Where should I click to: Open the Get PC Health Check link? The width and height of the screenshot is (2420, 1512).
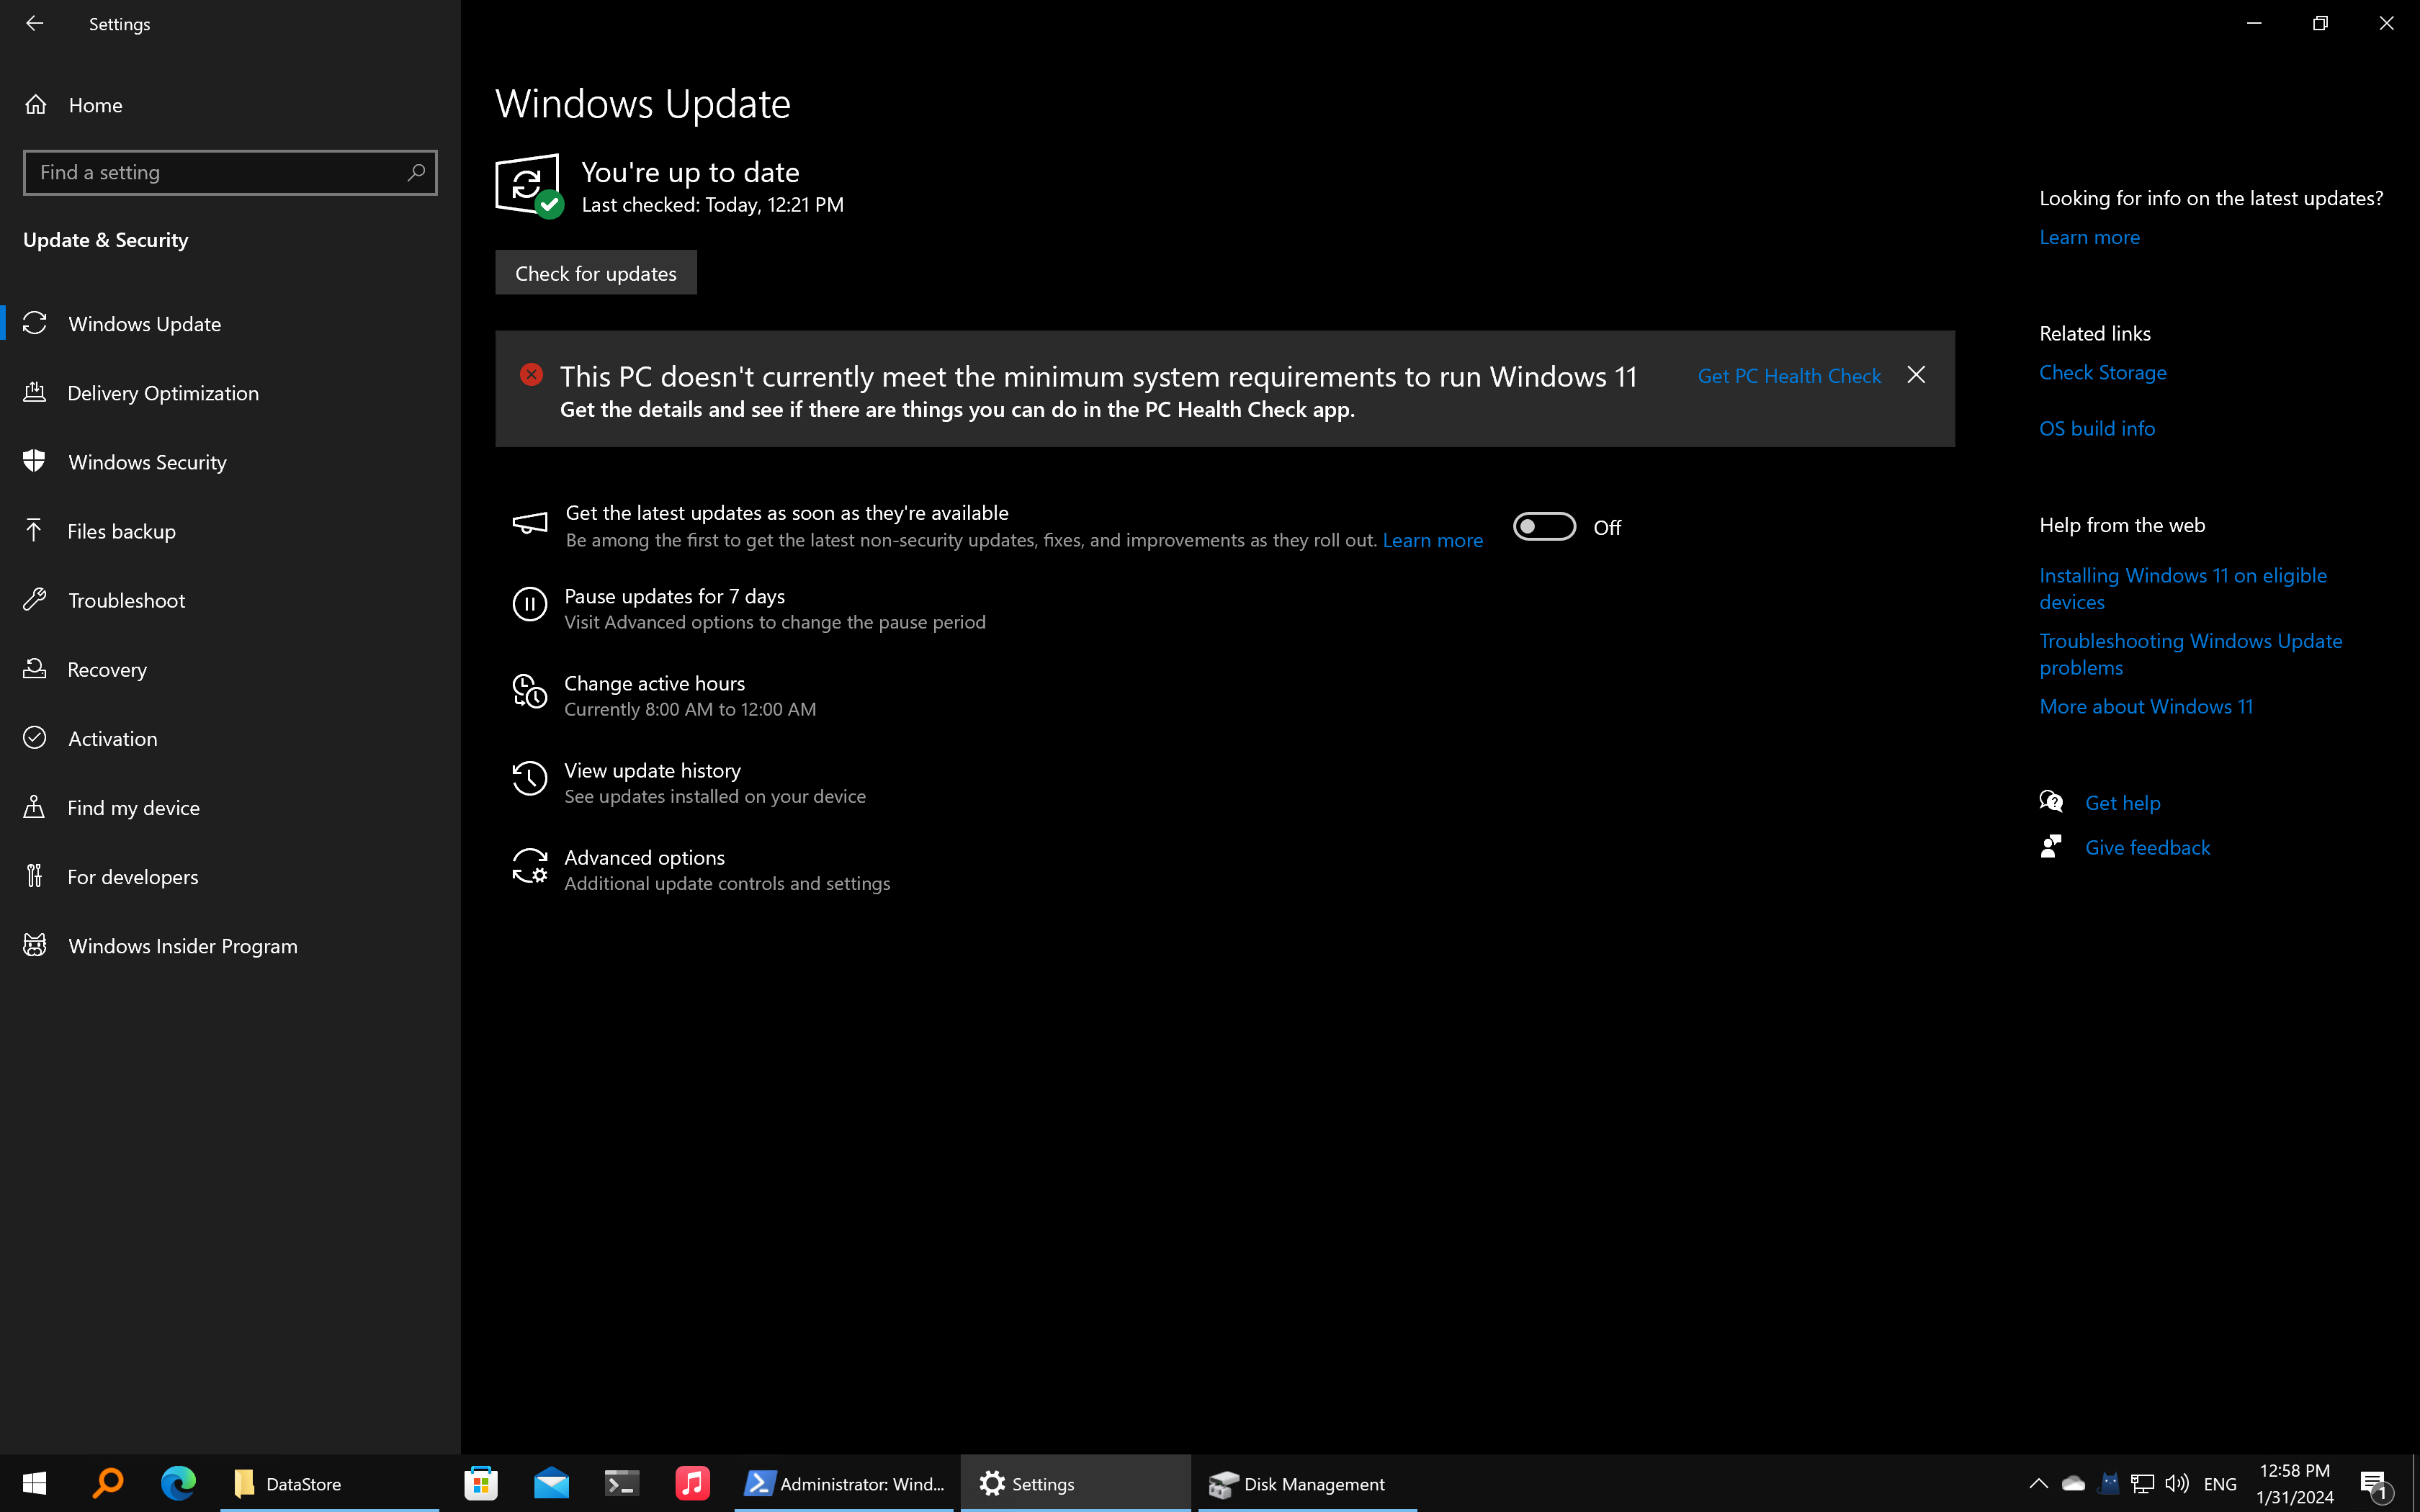1789,375
